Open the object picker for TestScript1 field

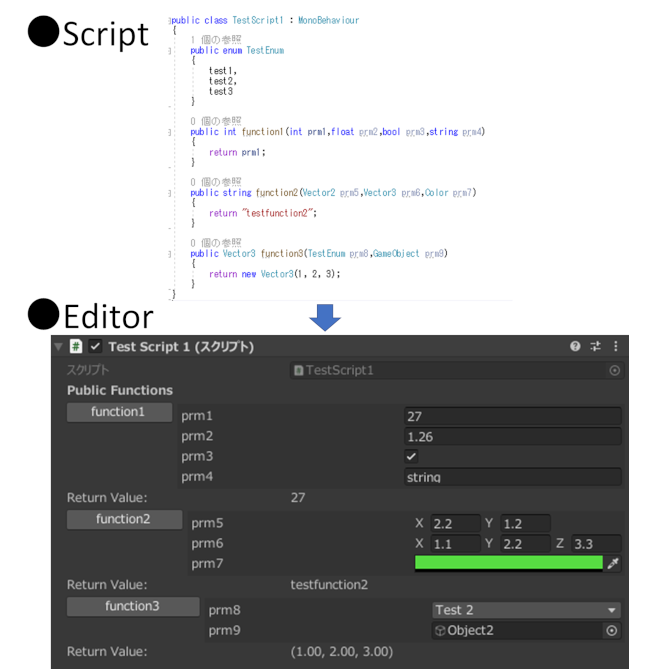(614, 370)
